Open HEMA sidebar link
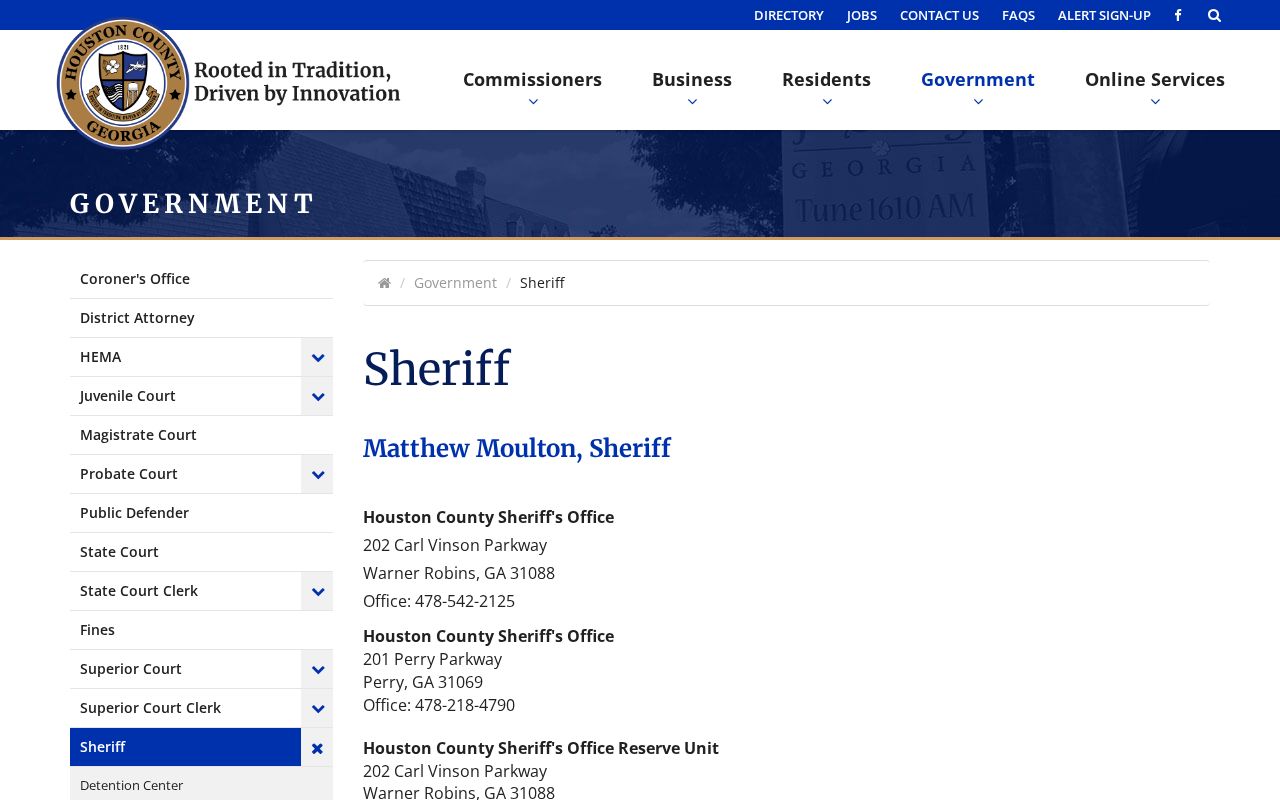This screenshot has height=800, width=1280. pos(185,357)
